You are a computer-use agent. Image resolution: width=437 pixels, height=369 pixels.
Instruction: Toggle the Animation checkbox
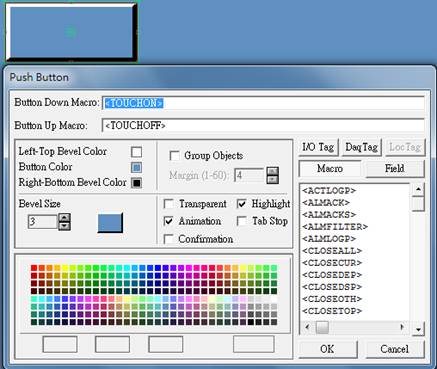pyautogui.click(x=169, y=221)
